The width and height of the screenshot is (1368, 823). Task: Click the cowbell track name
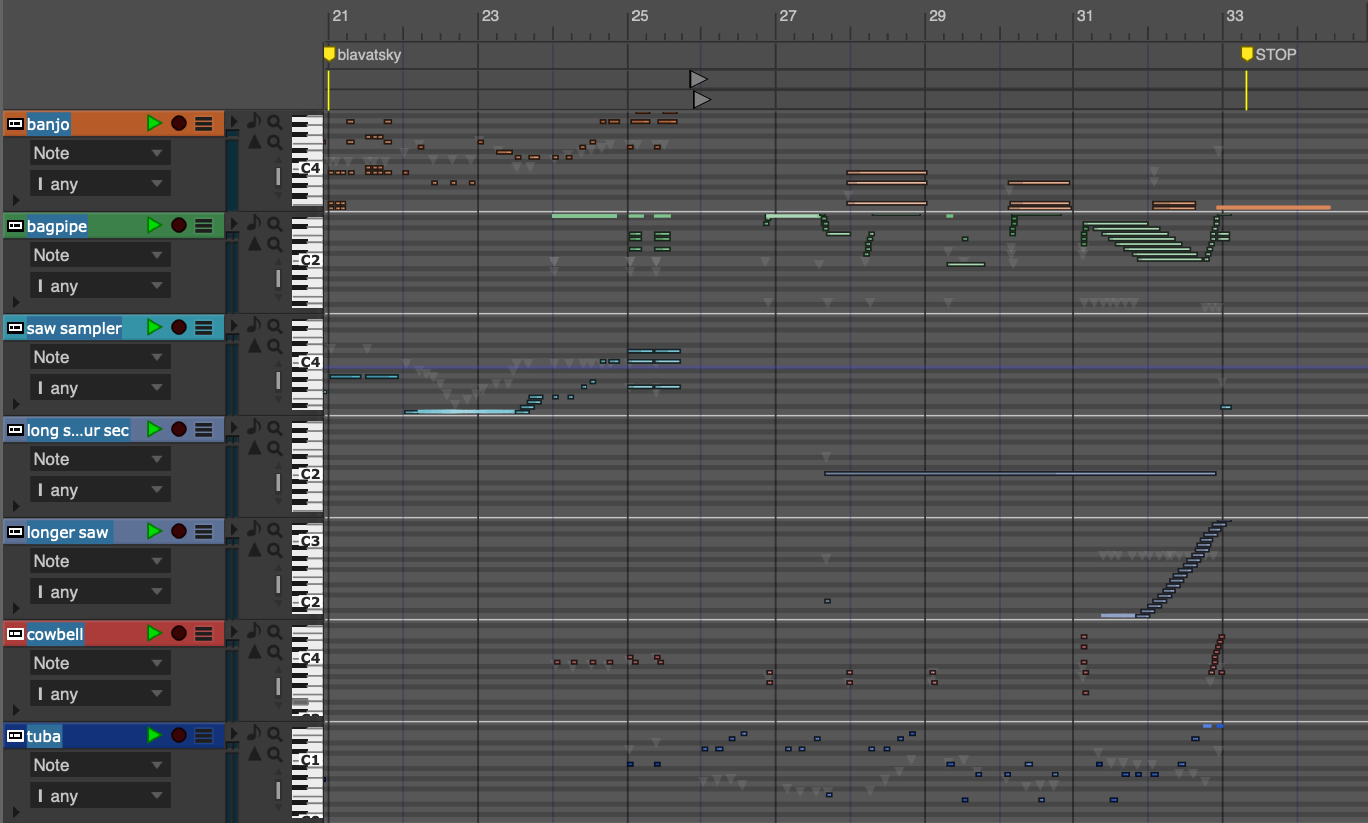point(55,634)
